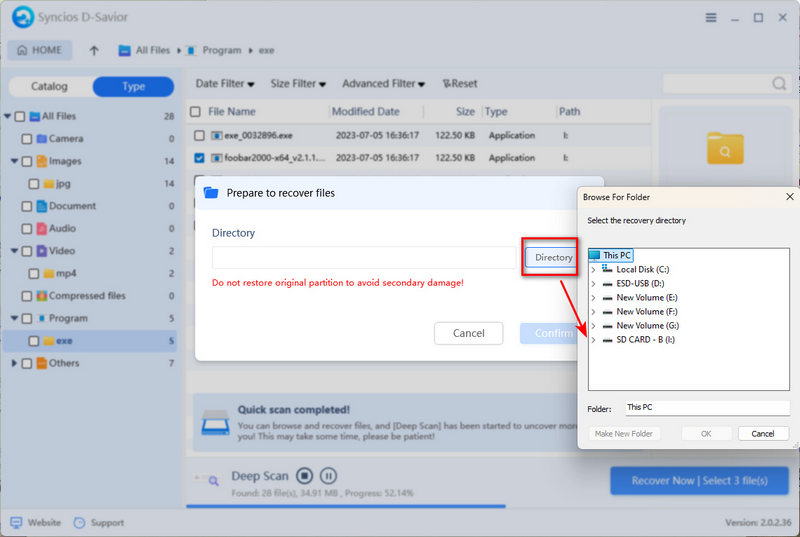Check the jpg checkbox

click(x=34, y=184)
